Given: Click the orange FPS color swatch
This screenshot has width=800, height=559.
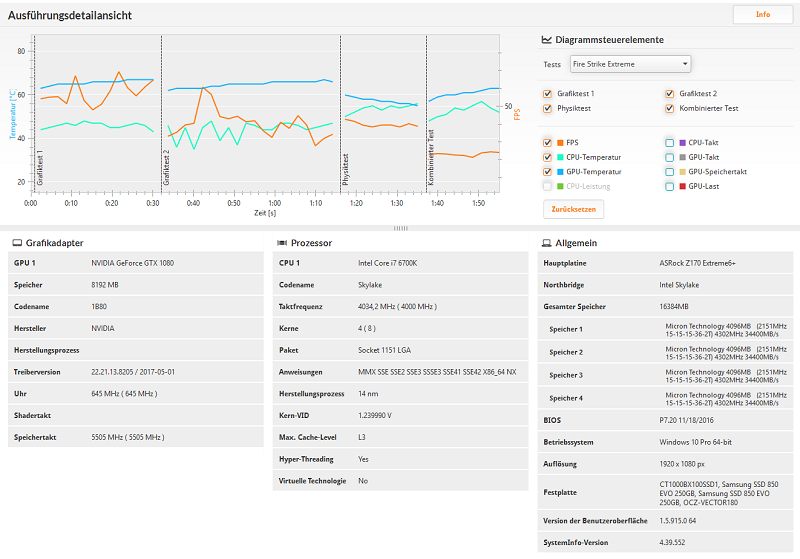Looking at the screenshot, I should 560,143.
